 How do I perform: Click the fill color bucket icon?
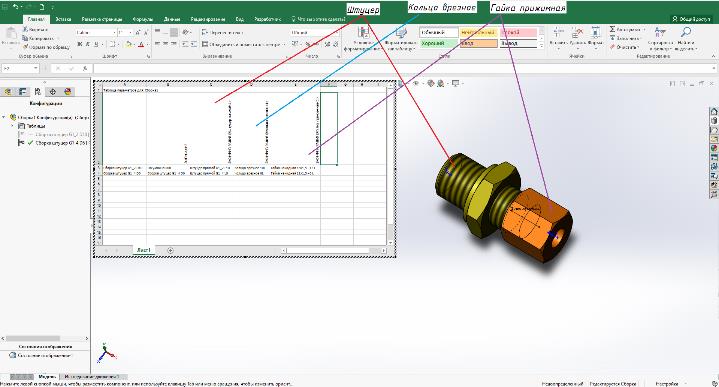click(128, 44)
